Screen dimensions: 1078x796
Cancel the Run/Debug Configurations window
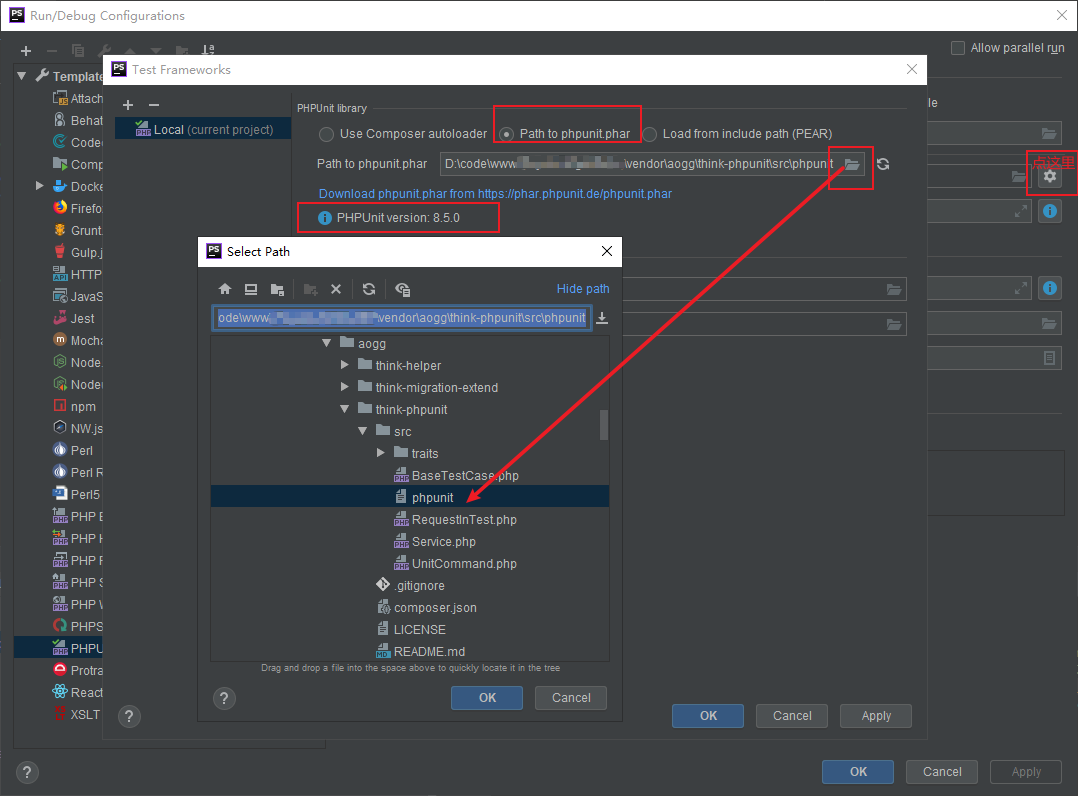click(942, 772)
